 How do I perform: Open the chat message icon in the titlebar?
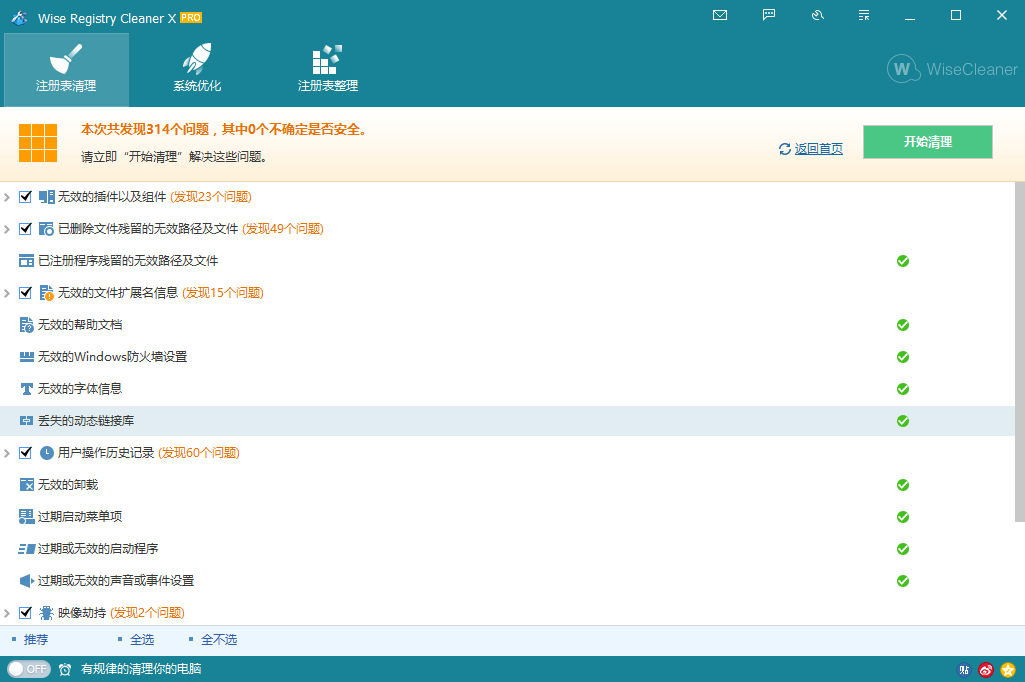point(768,15)
